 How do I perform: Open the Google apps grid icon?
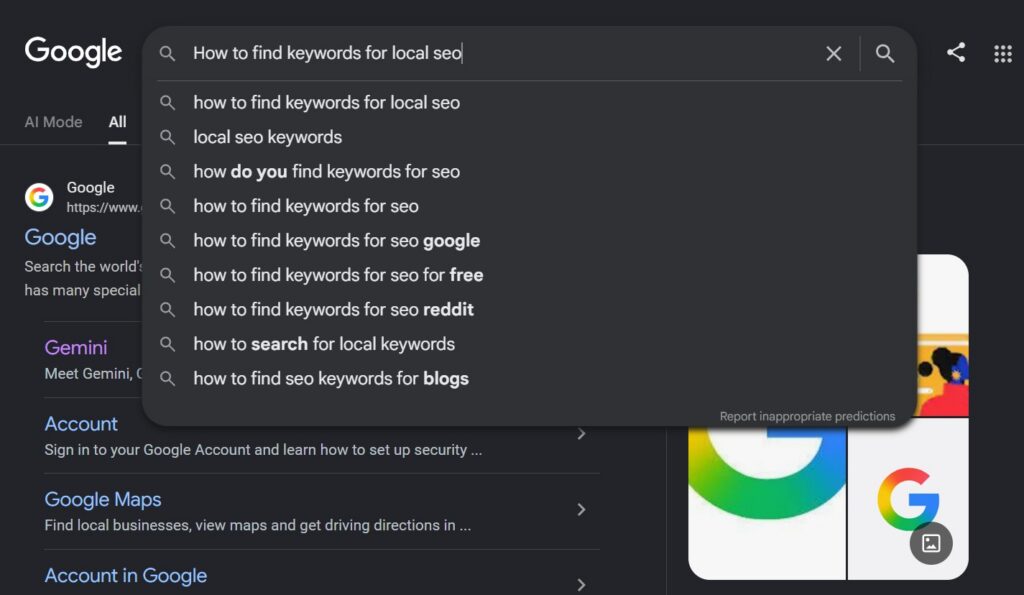[x=1002, y=54]
